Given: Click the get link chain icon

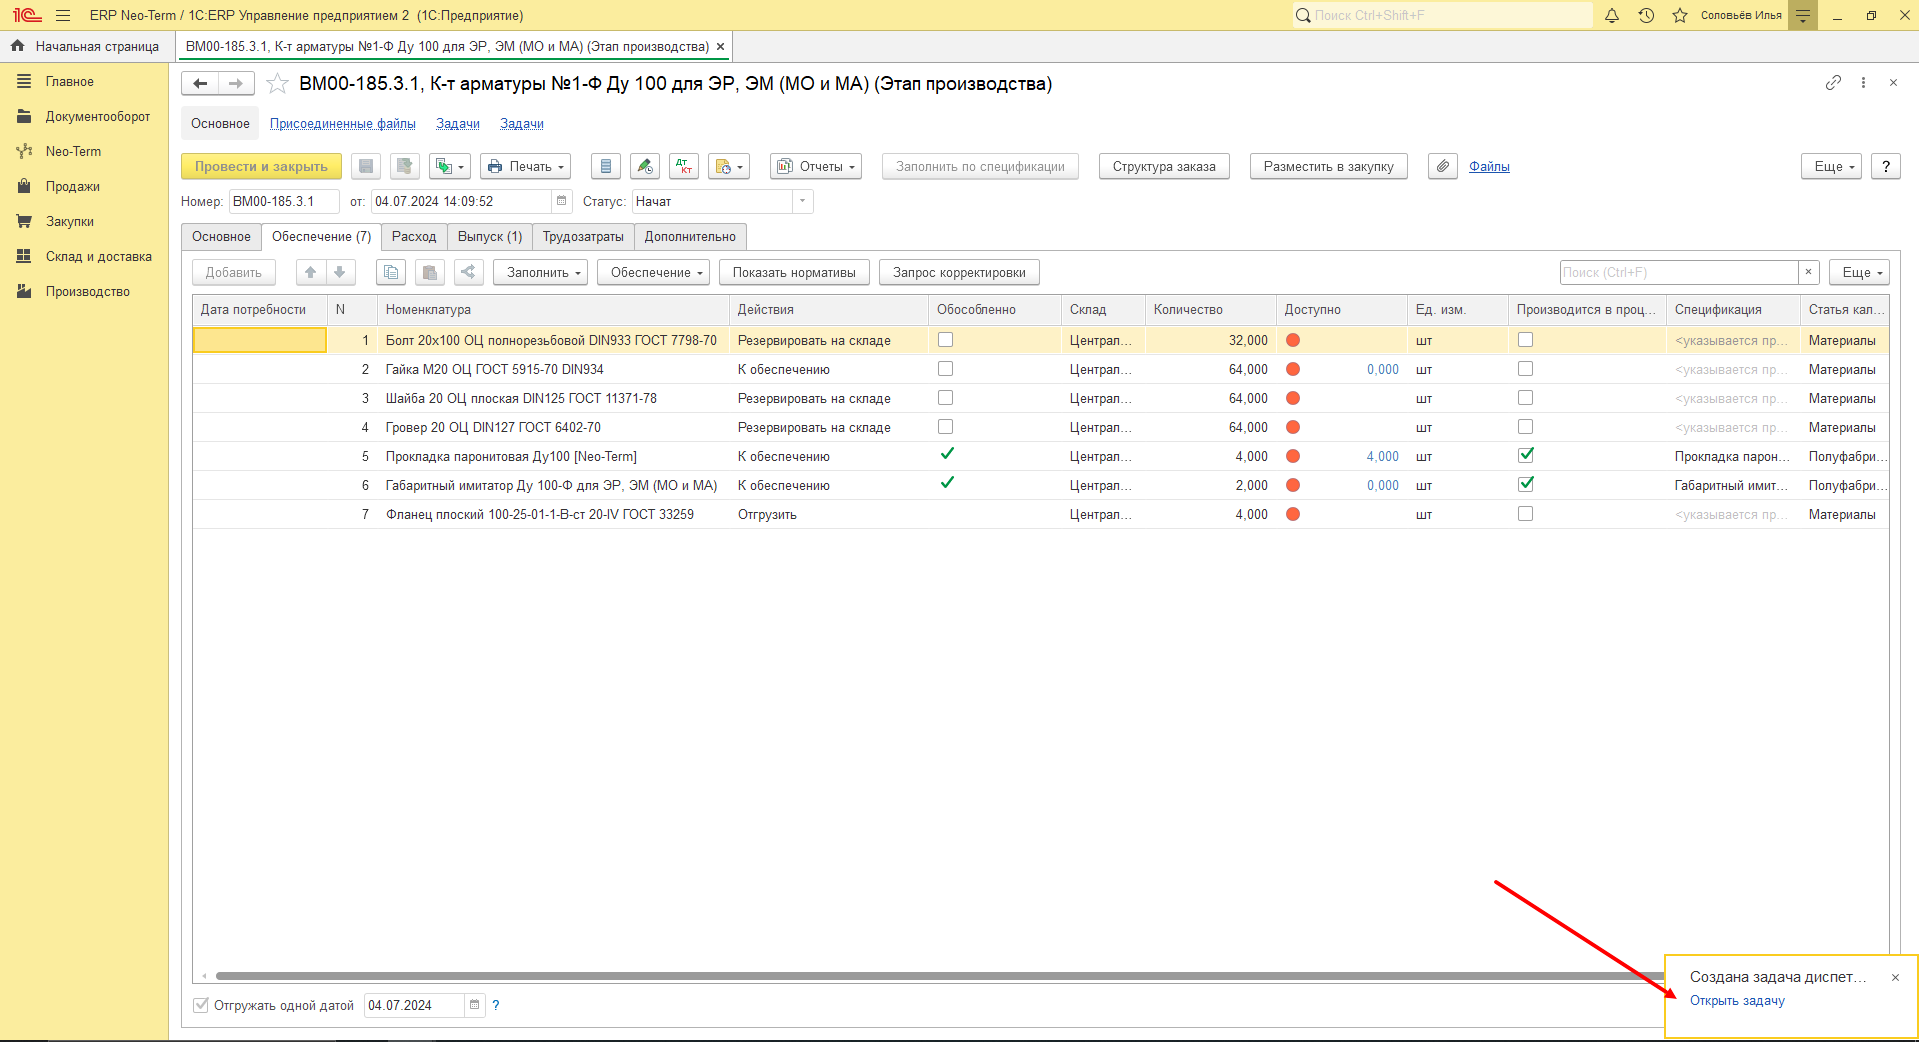Looking at the screenshot, I should pos(1833,83).
